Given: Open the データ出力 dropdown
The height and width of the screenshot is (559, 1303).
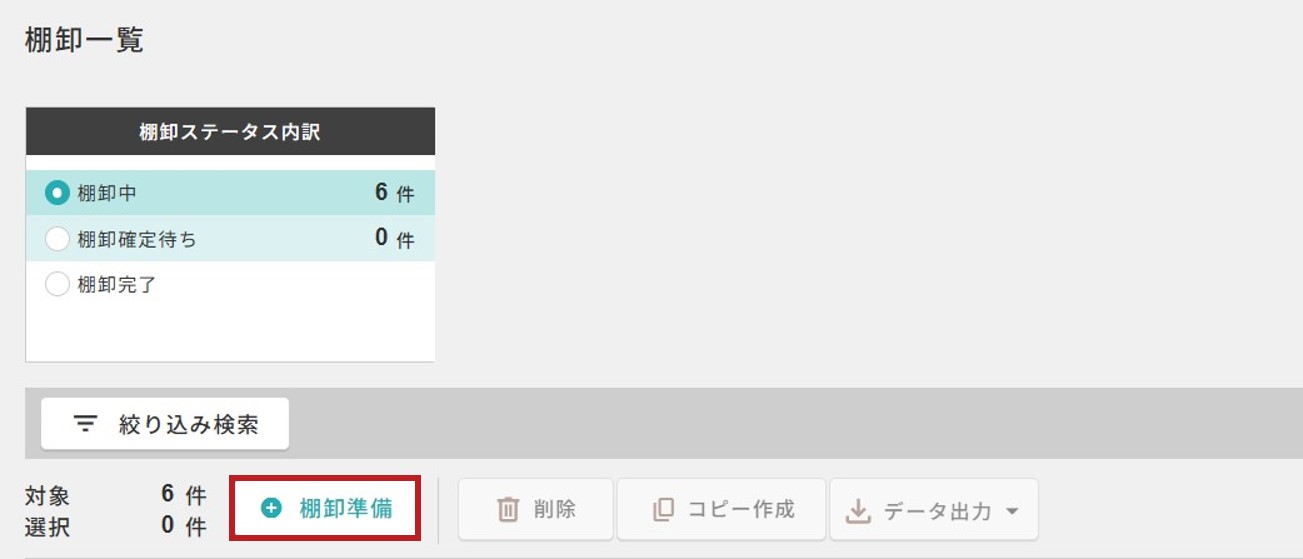Looking at the screenshot, I should point(933,510).
